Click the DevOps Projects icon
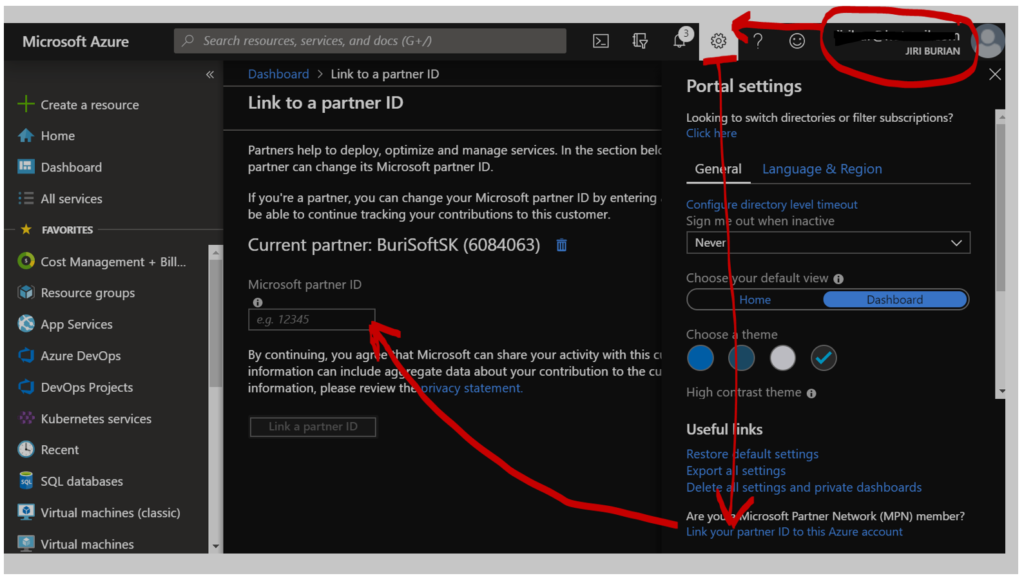This screenshot has height=578, width=1024. tap(26, 387)
